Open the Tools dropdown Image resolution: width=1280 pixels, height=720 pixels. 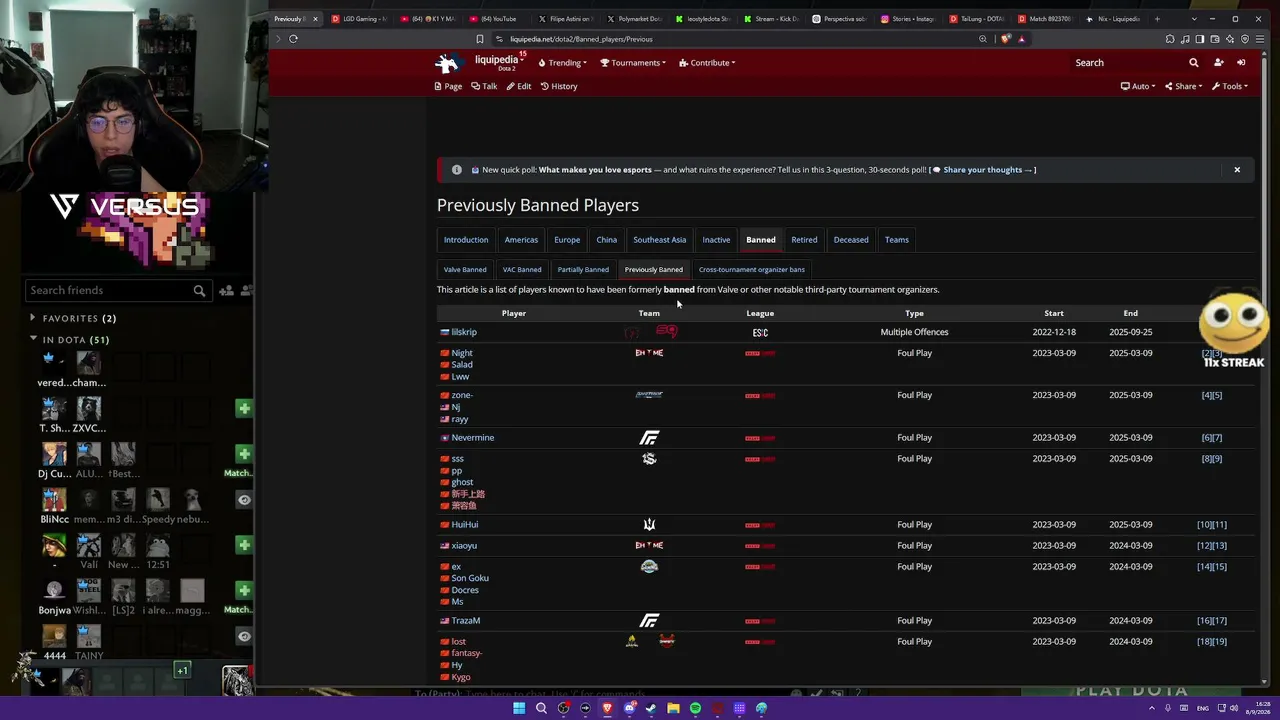point(1229,86)
